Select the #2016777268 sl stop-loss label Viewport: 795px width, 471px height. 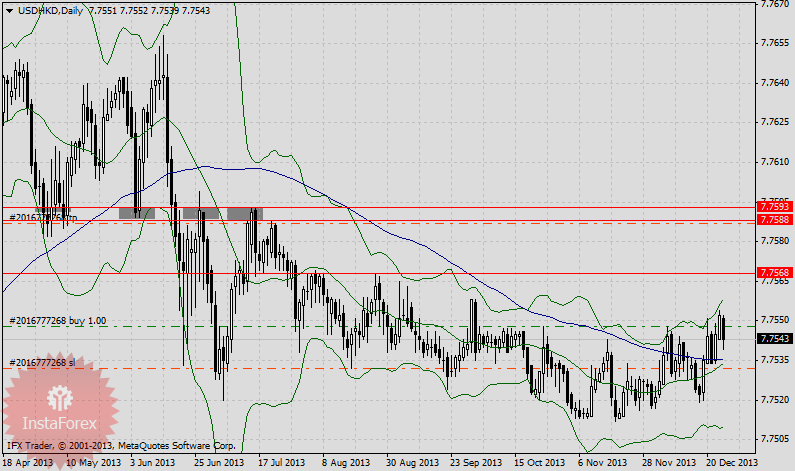tap(43, 363)
